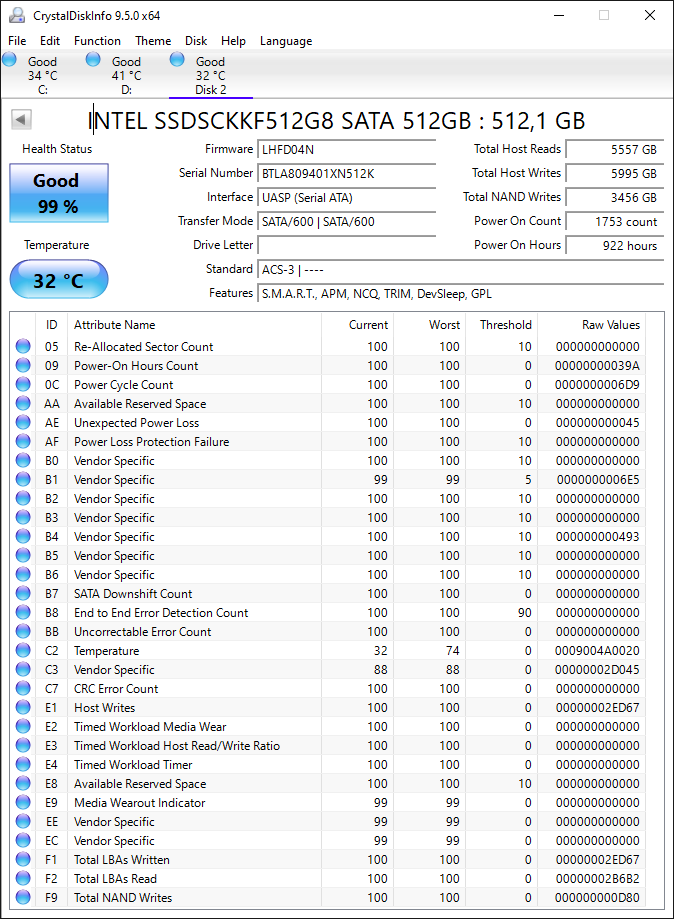The image size is (674, 919).
Task: Switch to the Disk 2 tab
Action: click(211, 75)
